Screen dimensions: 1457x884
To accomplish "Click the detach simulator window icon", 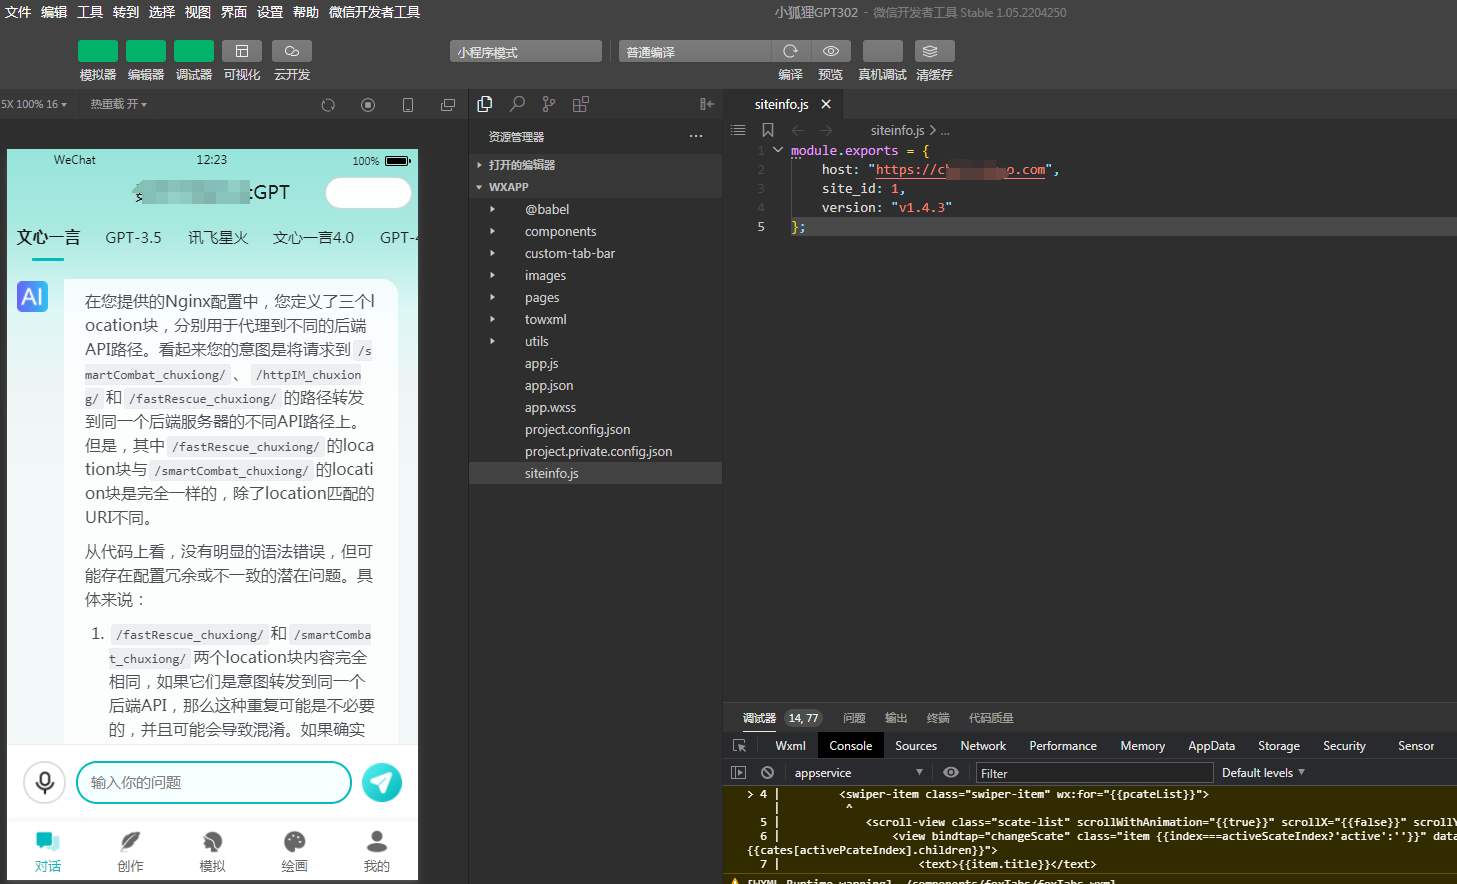I will click(448, 105).
